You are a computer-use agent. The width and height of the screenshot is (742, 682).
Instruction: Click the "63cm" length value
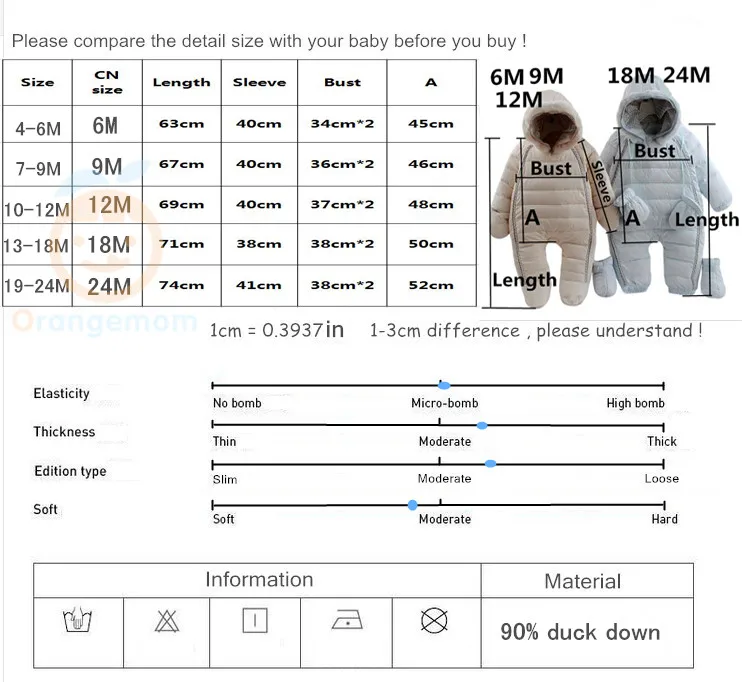click(x=182, y=124)
